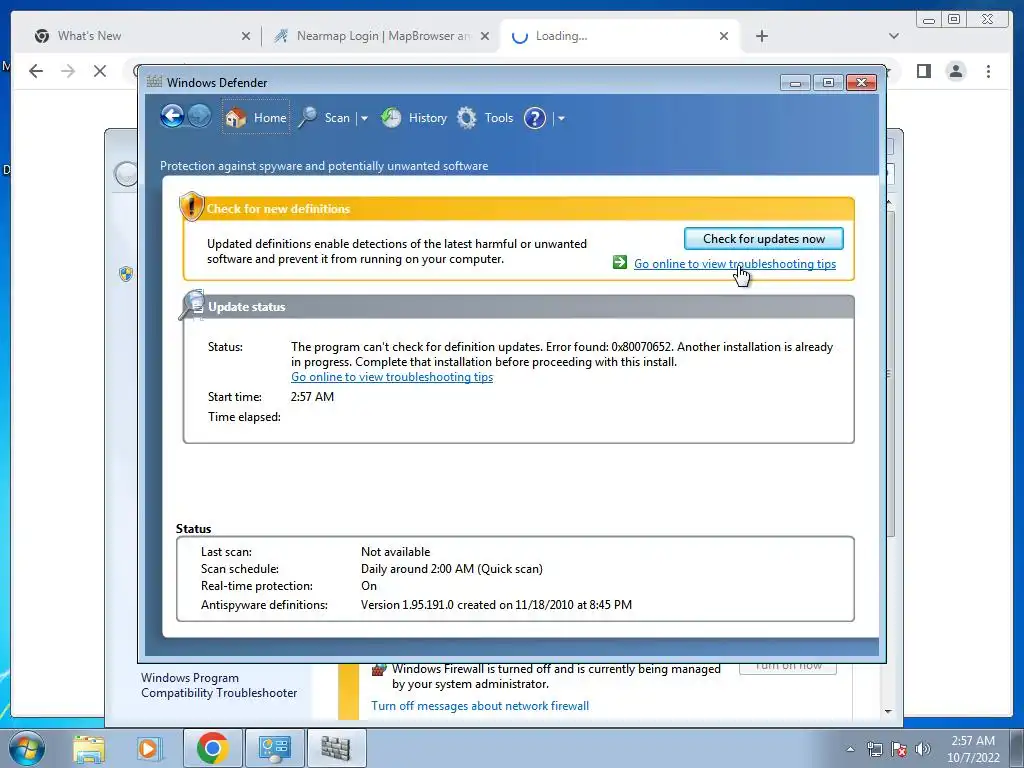Open Chrome's three-dot menu
The width and height of the screenshot is (1024, 768).
pyautogui.click(x=988, y=71)
